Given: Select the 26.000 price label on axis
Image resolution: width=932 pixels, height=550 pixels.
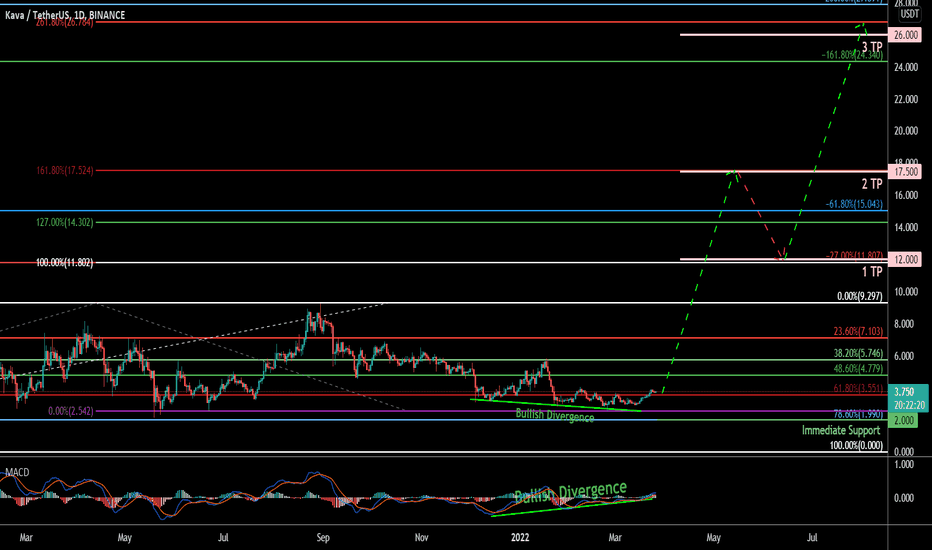Looking at the screenshot, I should [x=905, y=35].
